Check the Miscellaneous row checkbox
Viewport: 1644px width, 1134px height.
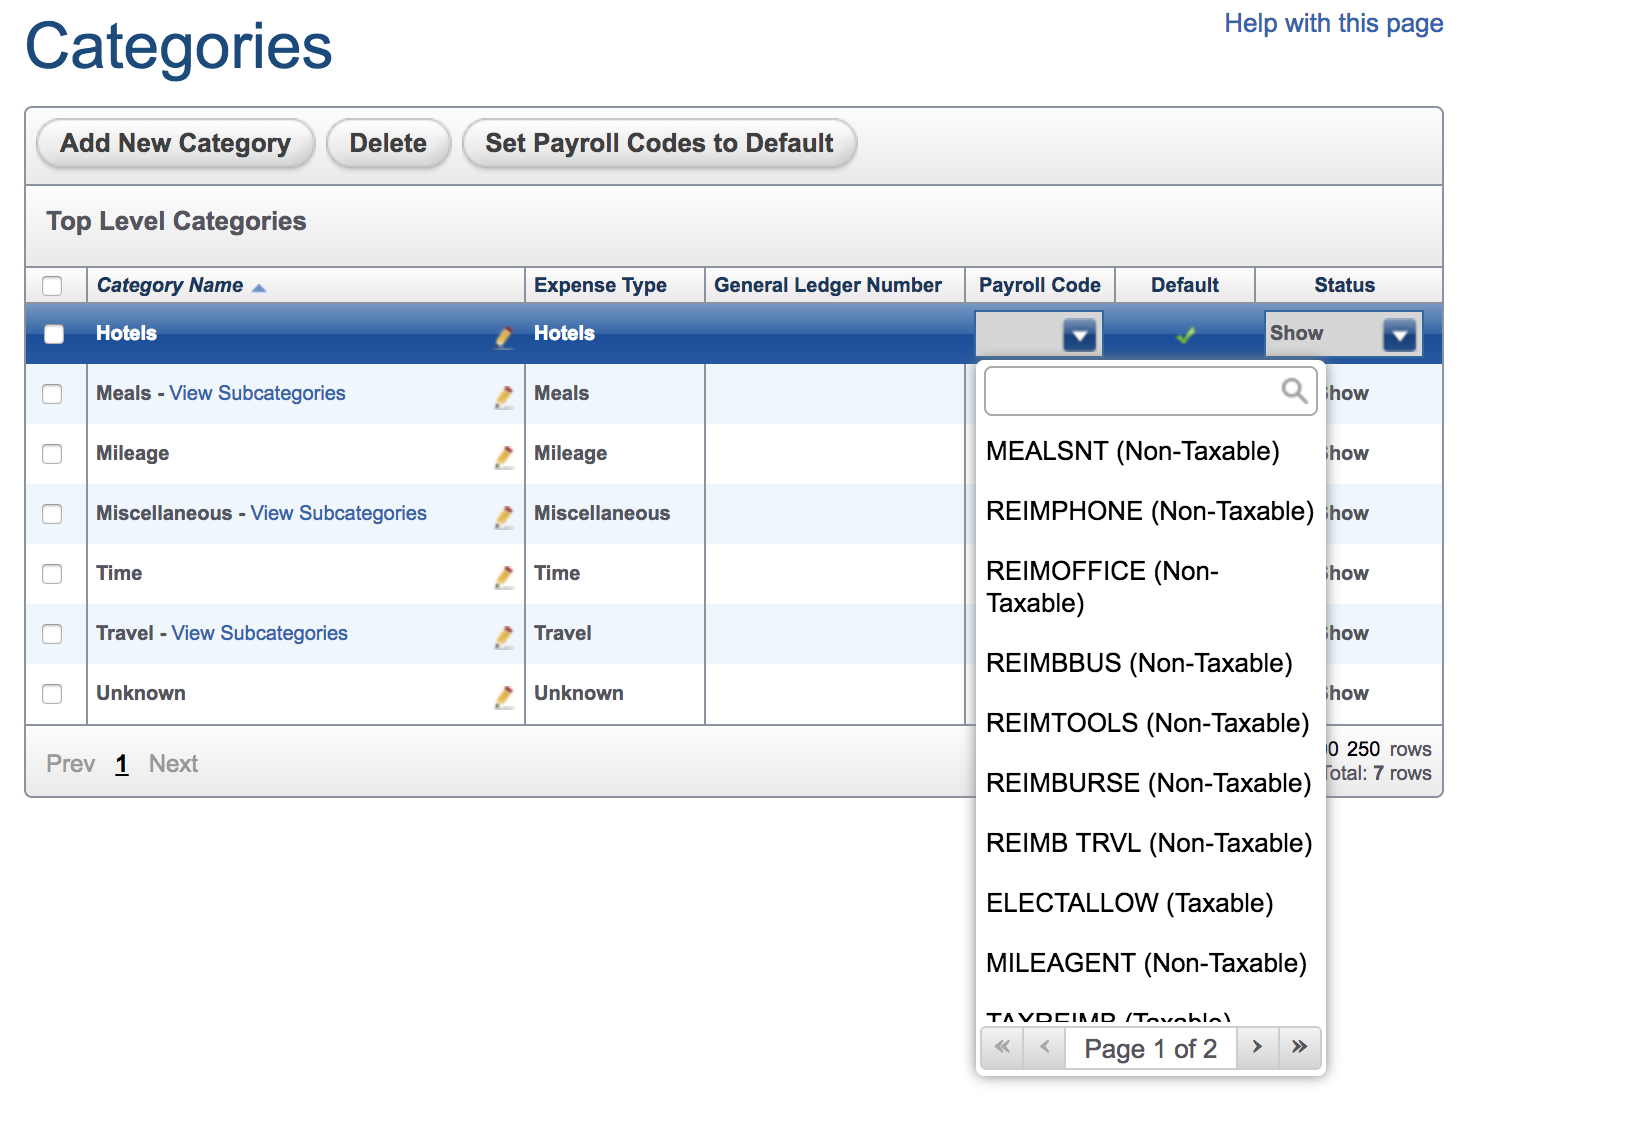52,514
